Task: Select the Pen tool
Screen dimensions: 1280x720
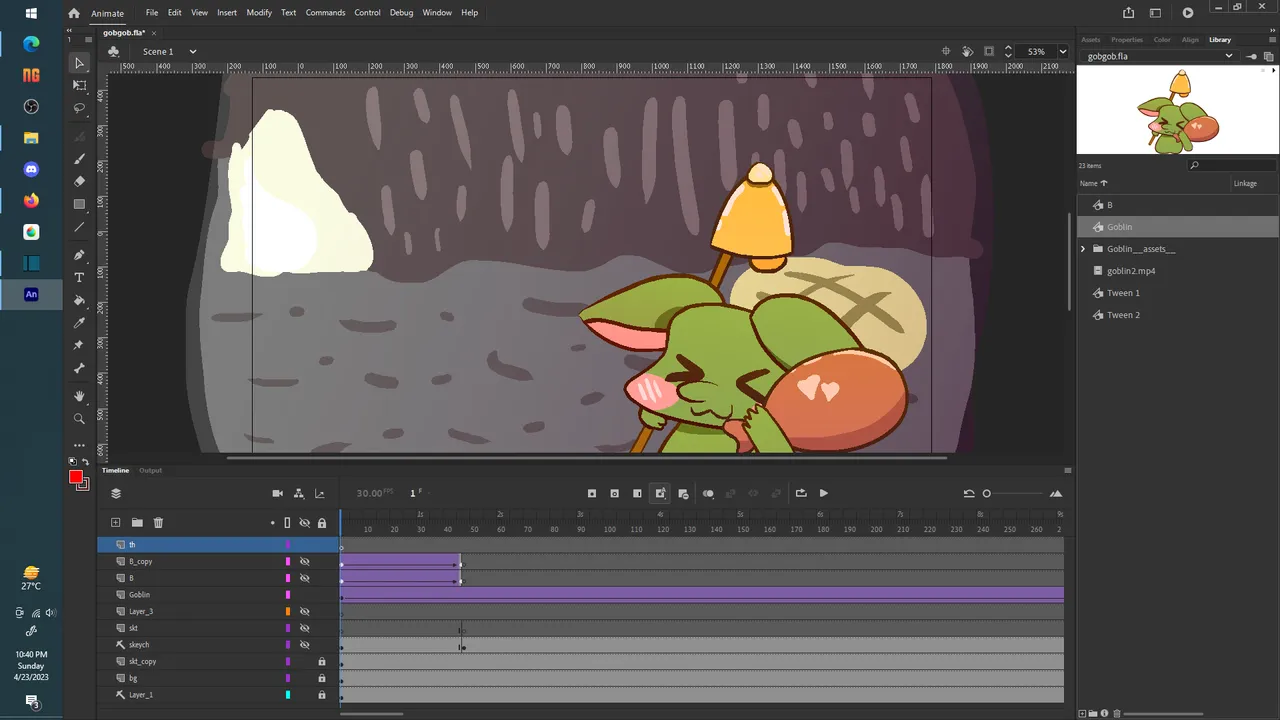Action: [80, 255]
